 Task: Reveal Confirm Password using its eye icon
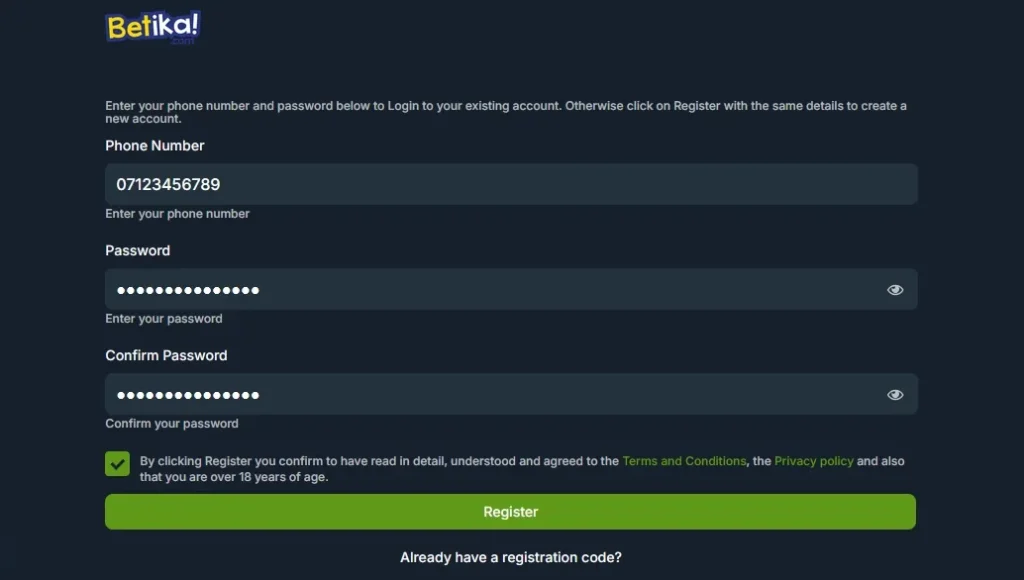pos(895,395)
